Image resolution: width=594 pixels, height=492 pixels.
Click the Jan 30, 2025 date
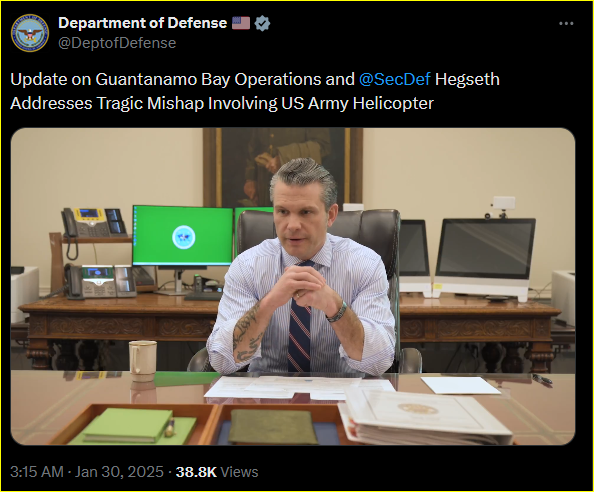(x=119, y=472)
